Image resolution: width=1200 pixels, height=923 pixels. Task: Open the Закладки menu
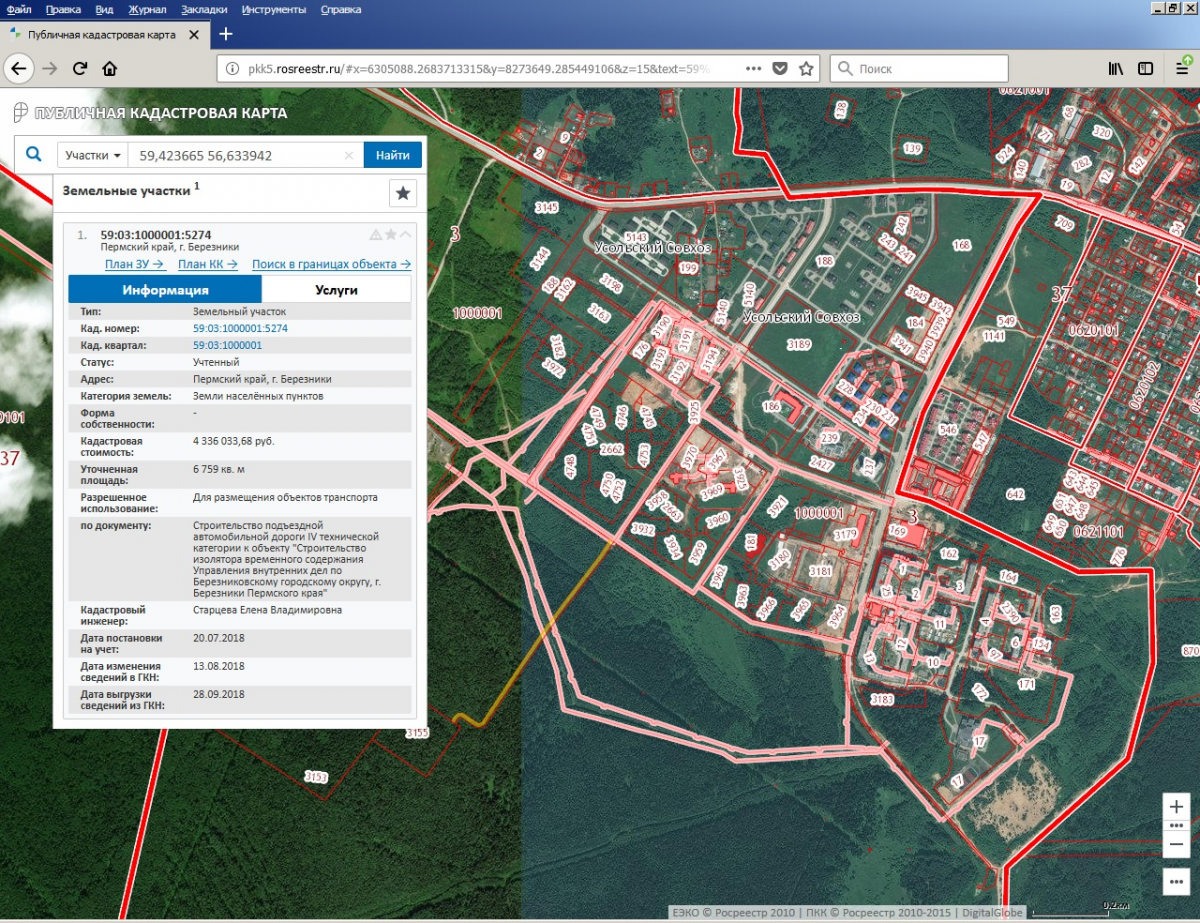[203, 9]
